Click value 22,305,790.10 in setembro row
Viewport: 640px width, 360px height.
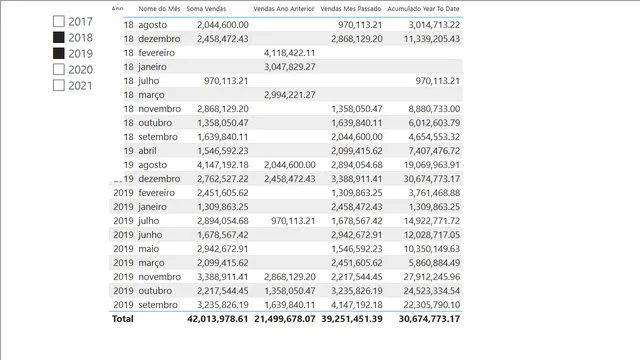click(432, 305)
